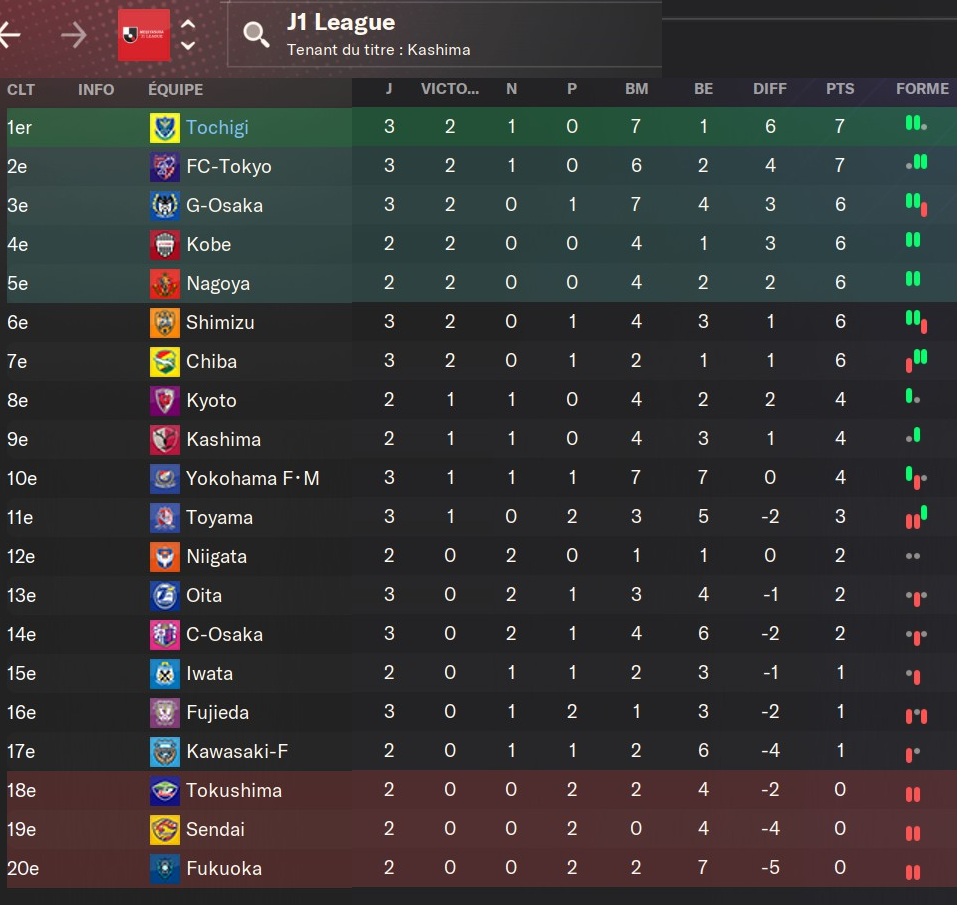Click the Shimizu club crest
The height and width of the screenshot is (905, 957).
164,323
